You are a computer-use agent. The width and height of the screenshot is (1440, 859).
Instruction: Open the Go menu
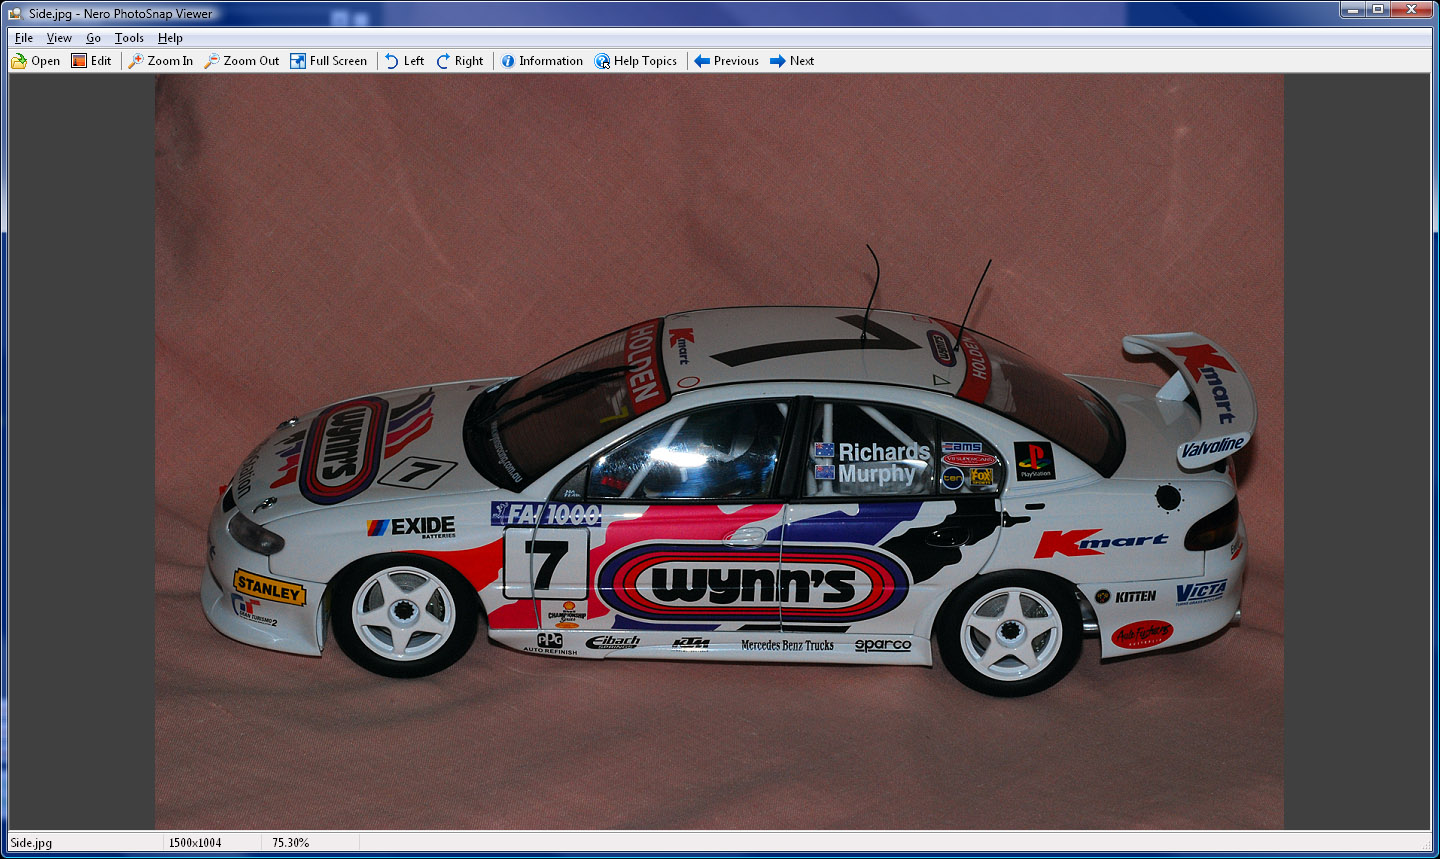tap(93, 38)
